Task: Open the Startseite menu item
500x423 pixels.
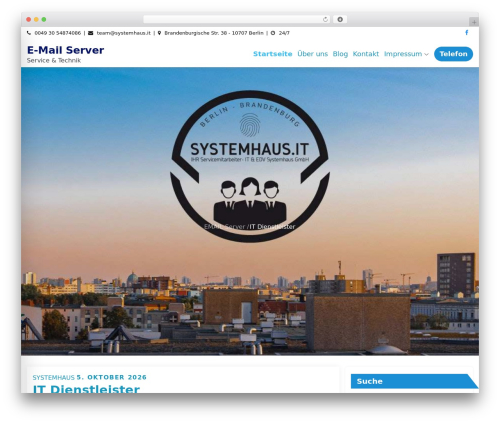Action: pos(273,54)
